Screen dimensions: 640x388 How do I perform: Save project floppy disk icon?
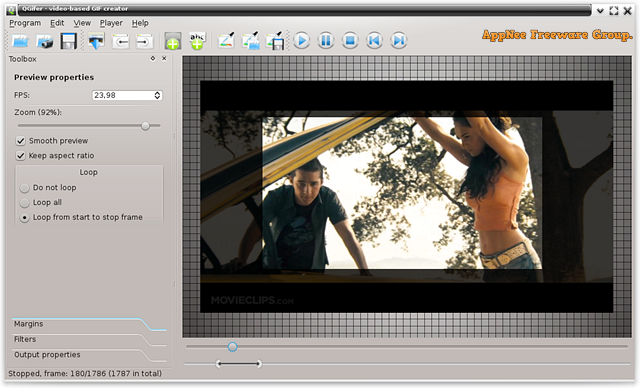pos(69,41)
